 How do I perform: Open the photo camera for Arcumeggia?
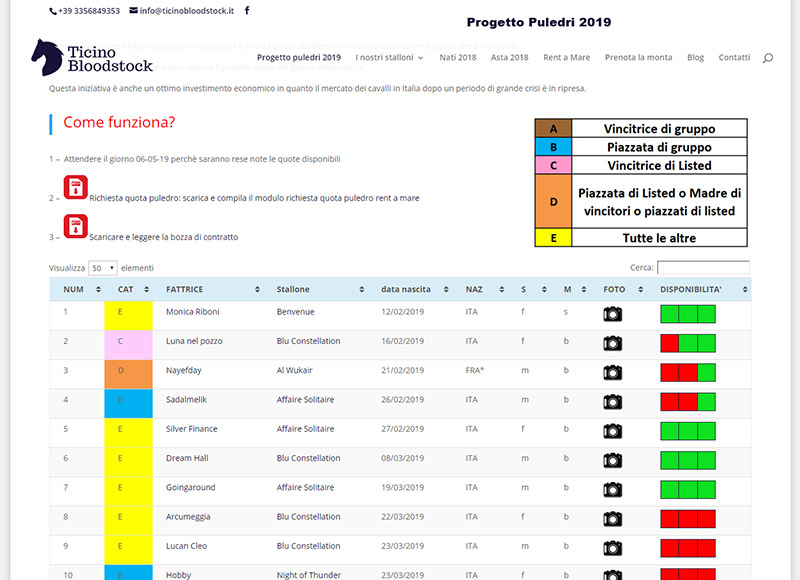tap(612, 519)
